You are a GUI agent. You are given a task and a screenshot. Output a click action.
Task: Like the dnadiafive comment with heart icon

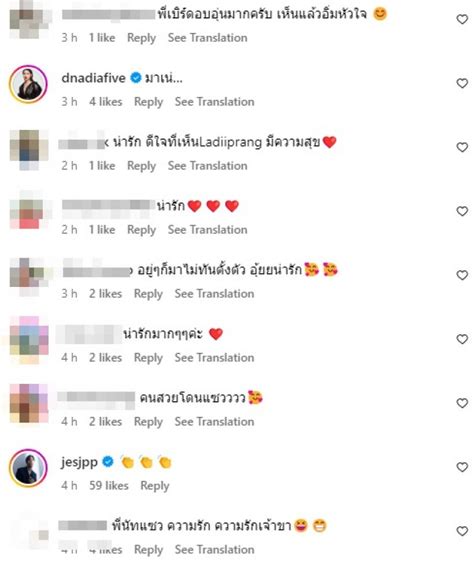pyautogui.click(x=462, y=83)
